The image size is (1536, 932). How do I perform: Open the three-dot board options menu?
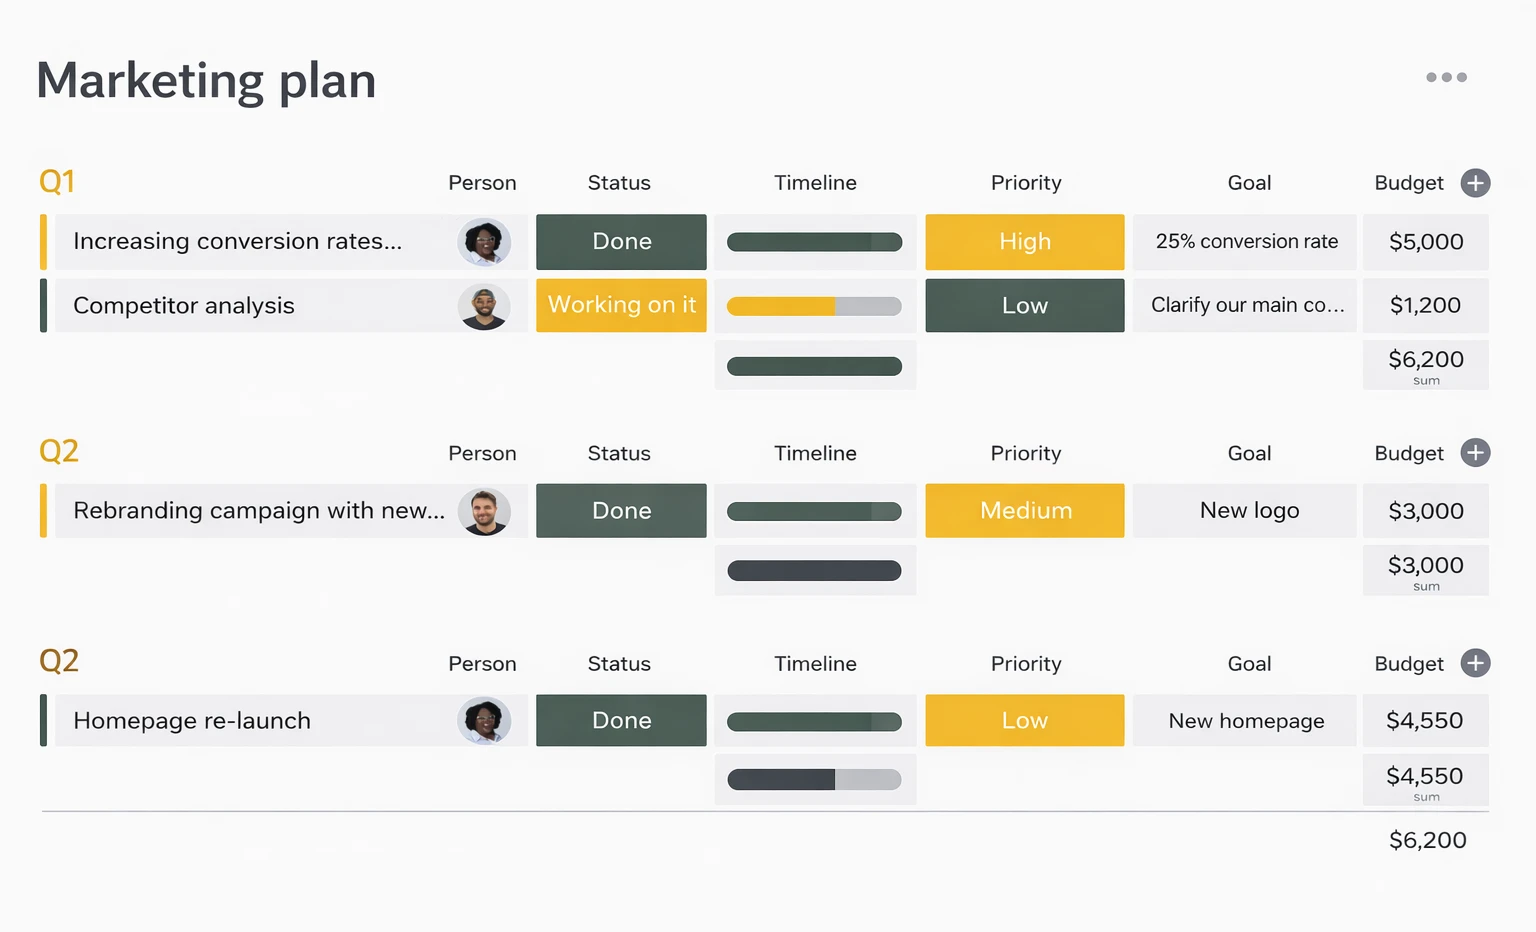(1446, 77)
